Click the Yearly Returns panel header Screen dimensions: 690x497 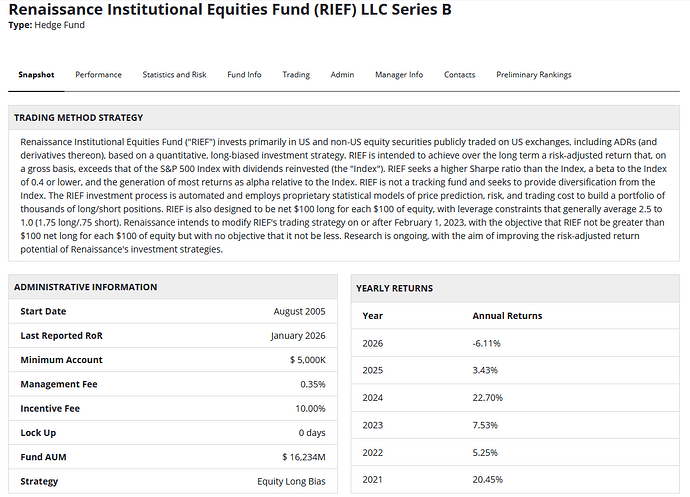tap(395, 288)
